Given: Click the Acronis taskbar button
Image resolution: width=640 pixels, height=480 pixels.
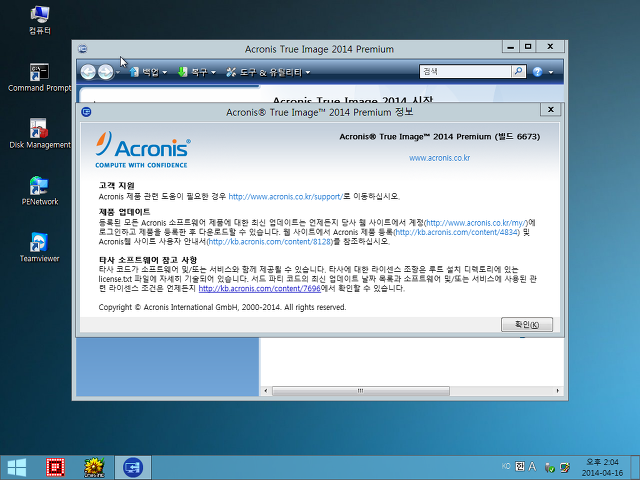Looking at the screenshot, I should click(133, 468).
